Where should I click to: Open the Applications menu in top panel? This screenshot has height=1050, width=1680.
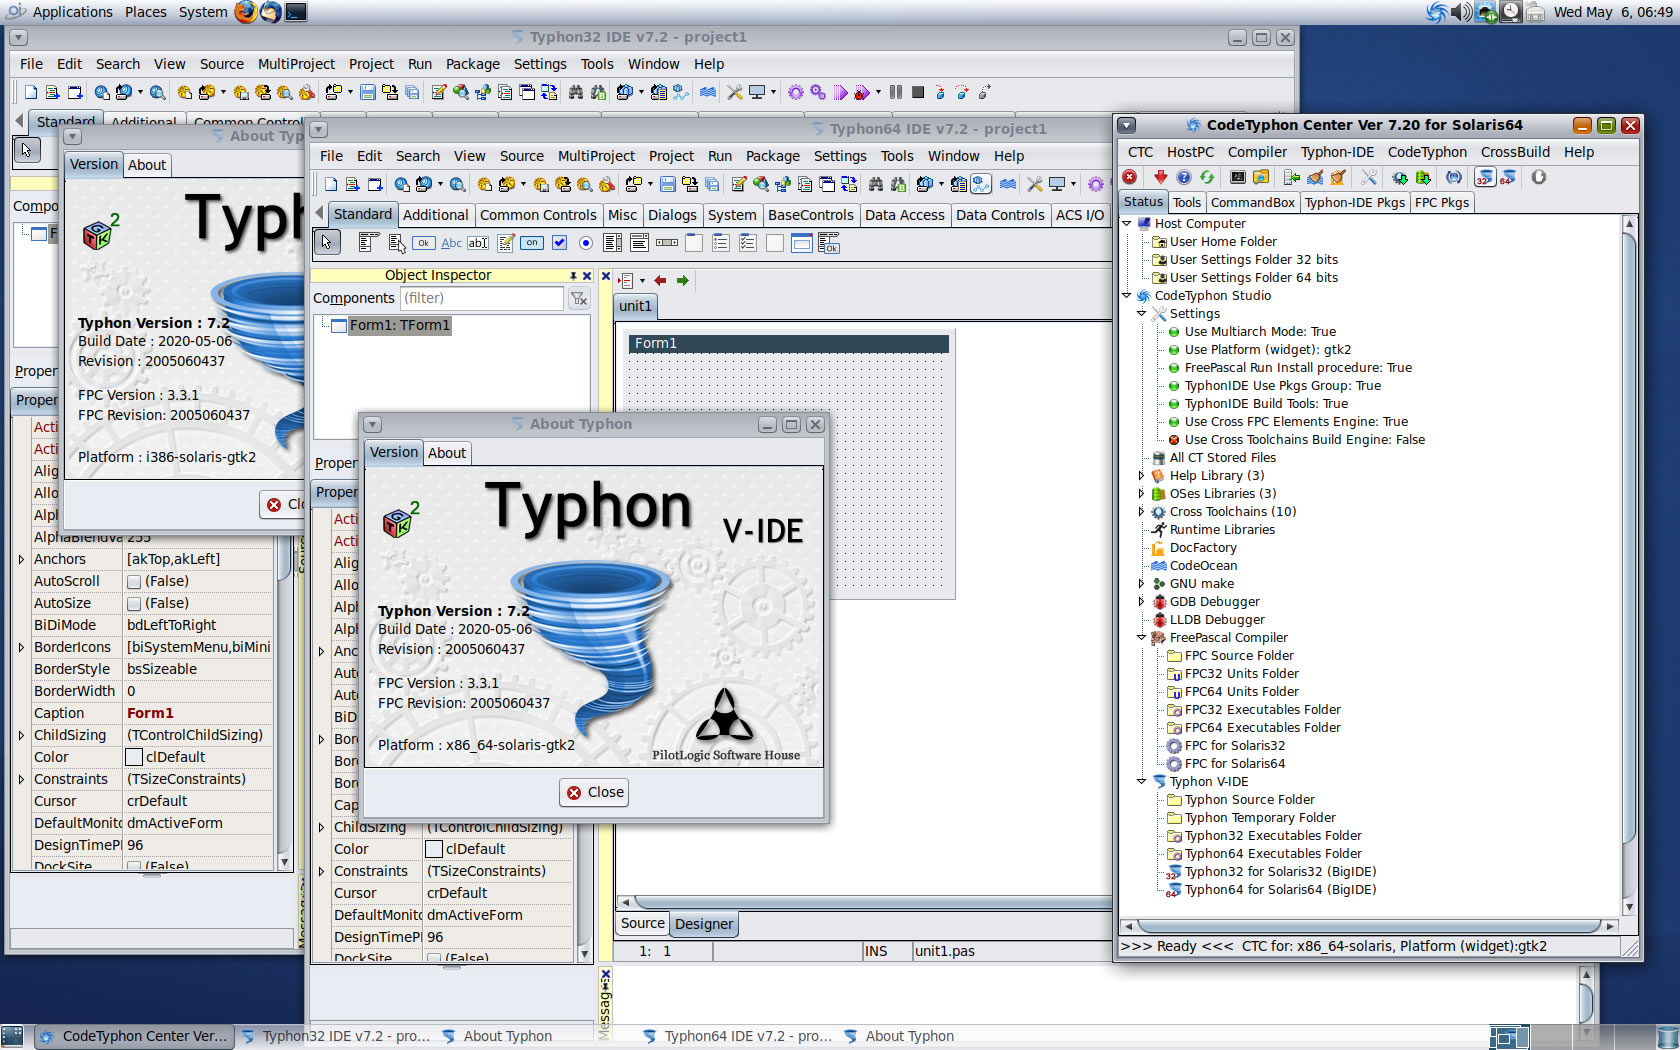tap(72, 12)
